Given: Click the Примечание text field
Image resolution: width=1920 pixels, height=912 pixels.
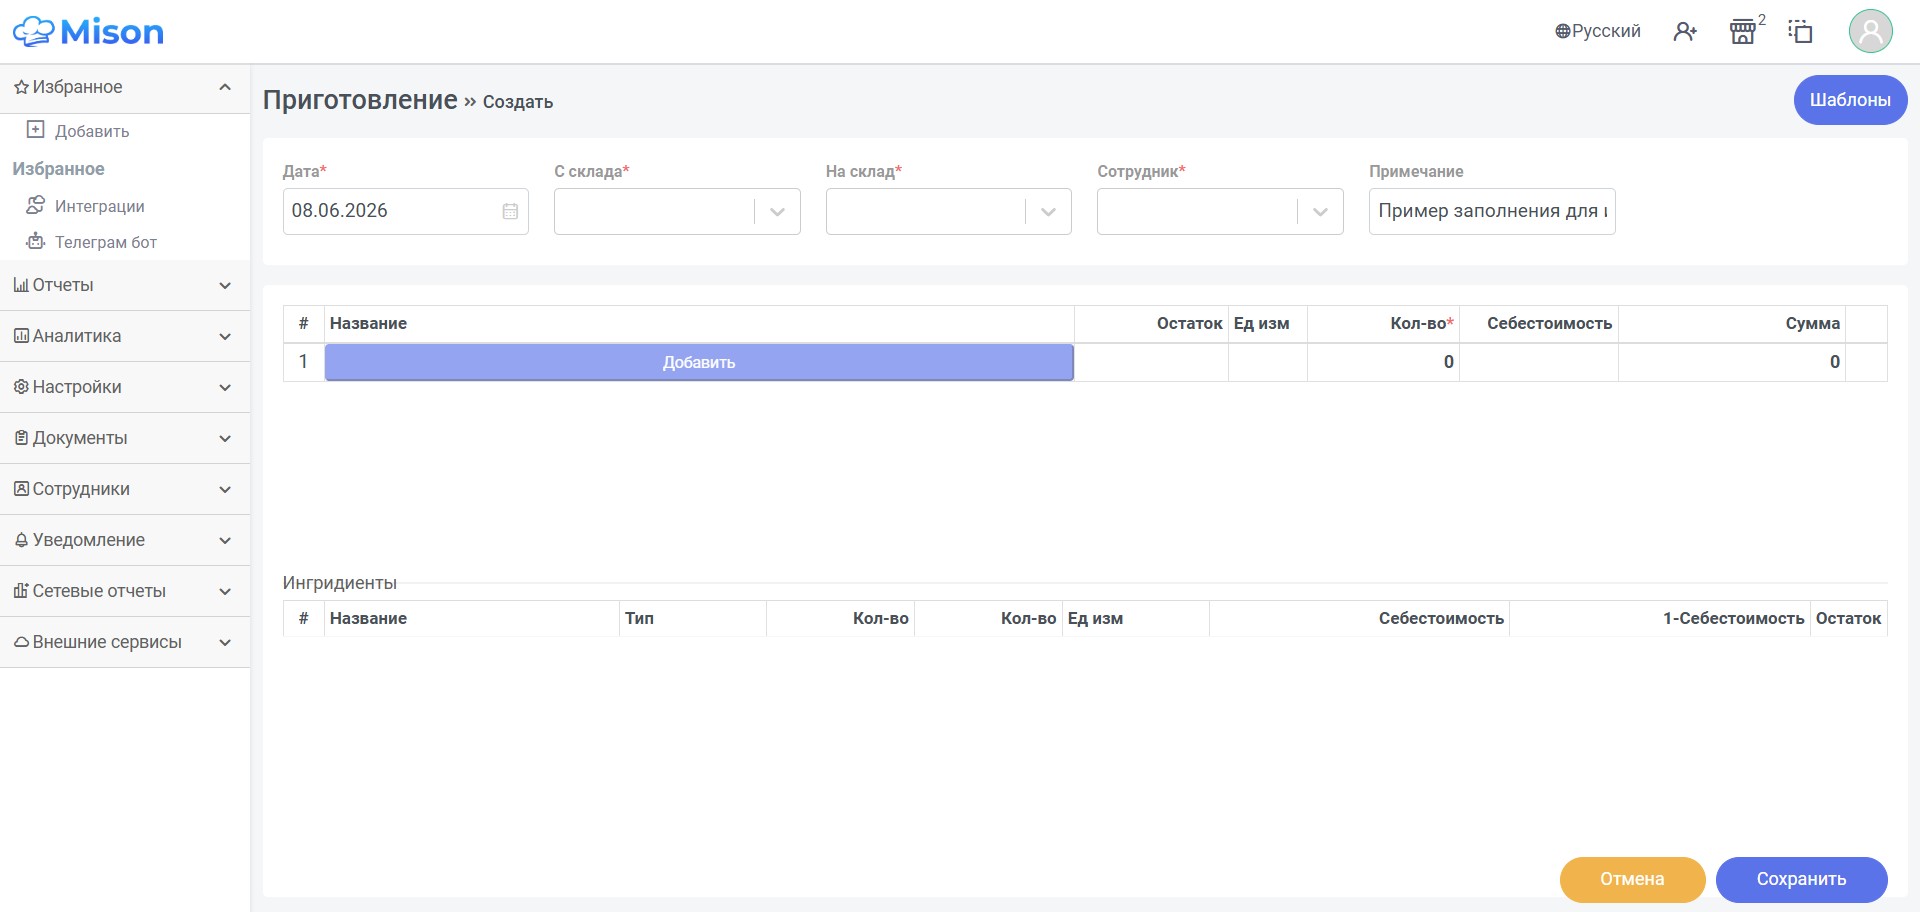Looking at the screenshot, I should pos(1492,211).
